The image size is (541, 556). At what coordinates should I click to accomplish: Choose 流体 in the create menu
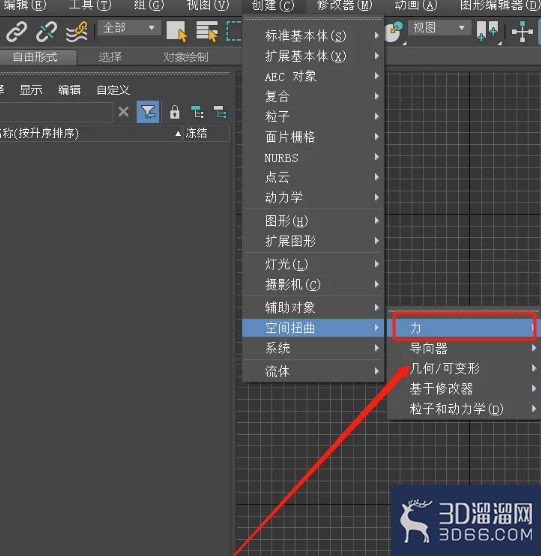313,371
